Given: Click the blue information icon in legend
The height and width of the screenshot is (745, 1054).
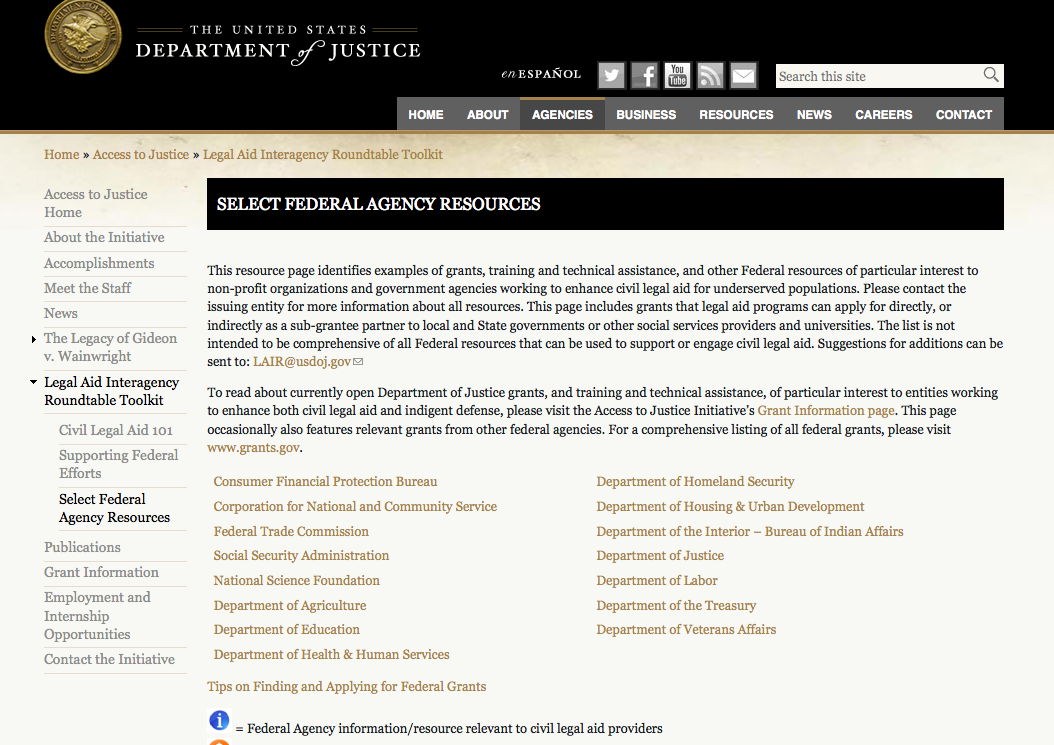Looking at the screenshot, I should [219, 720].
